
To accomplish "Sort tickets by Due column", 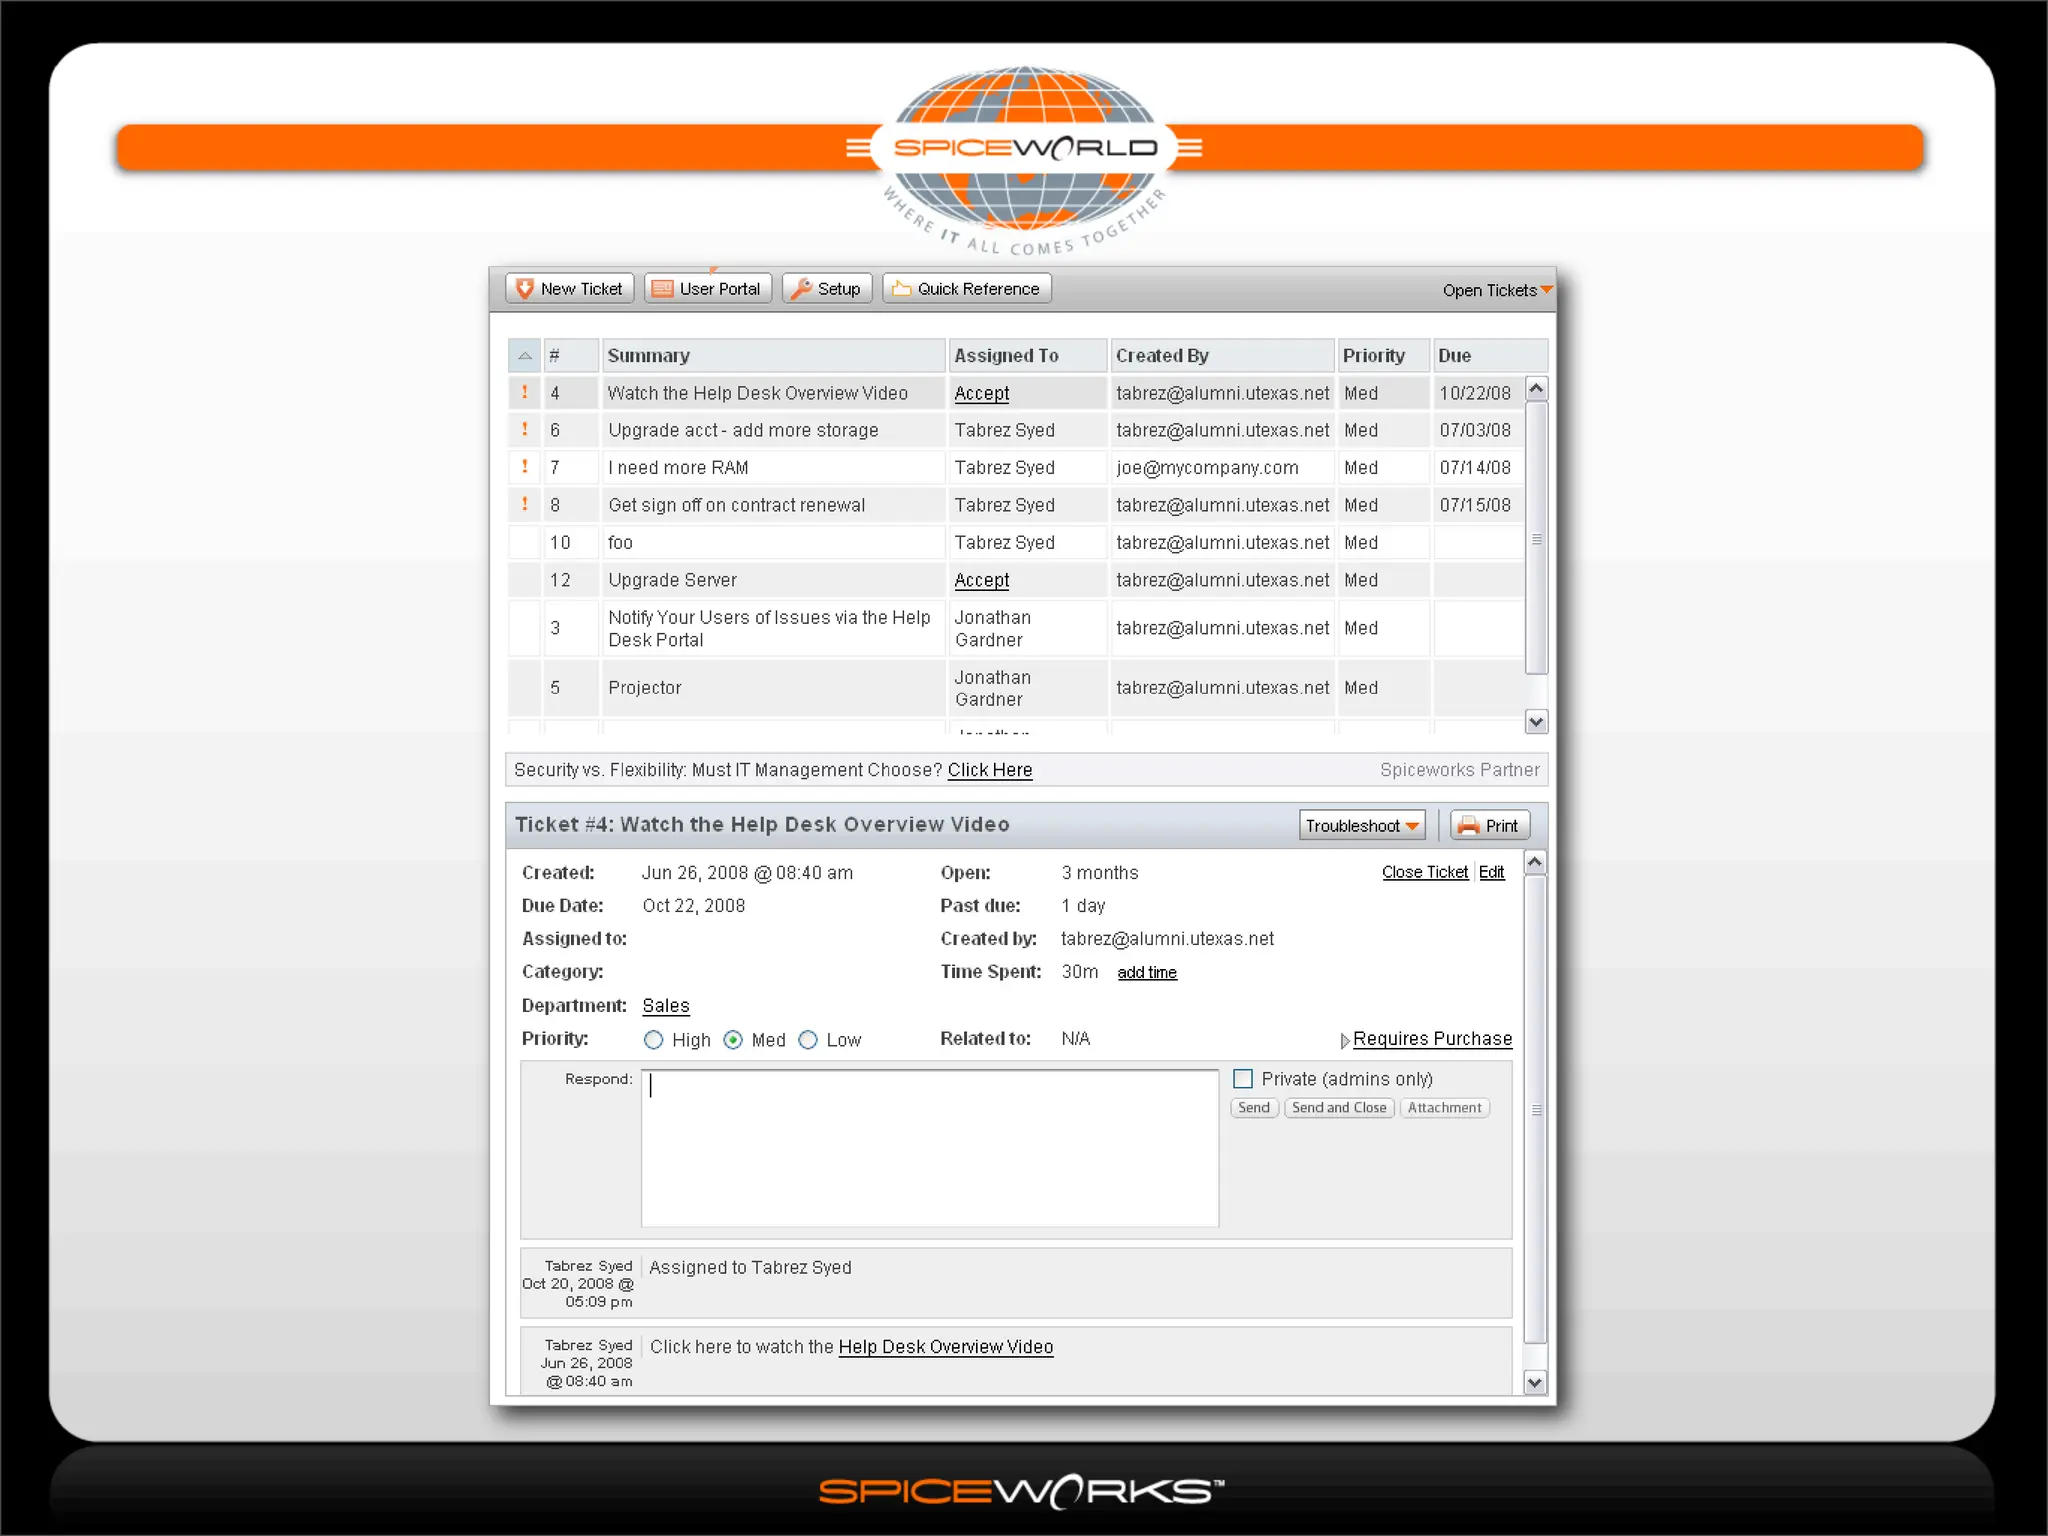I will 1490,356.
